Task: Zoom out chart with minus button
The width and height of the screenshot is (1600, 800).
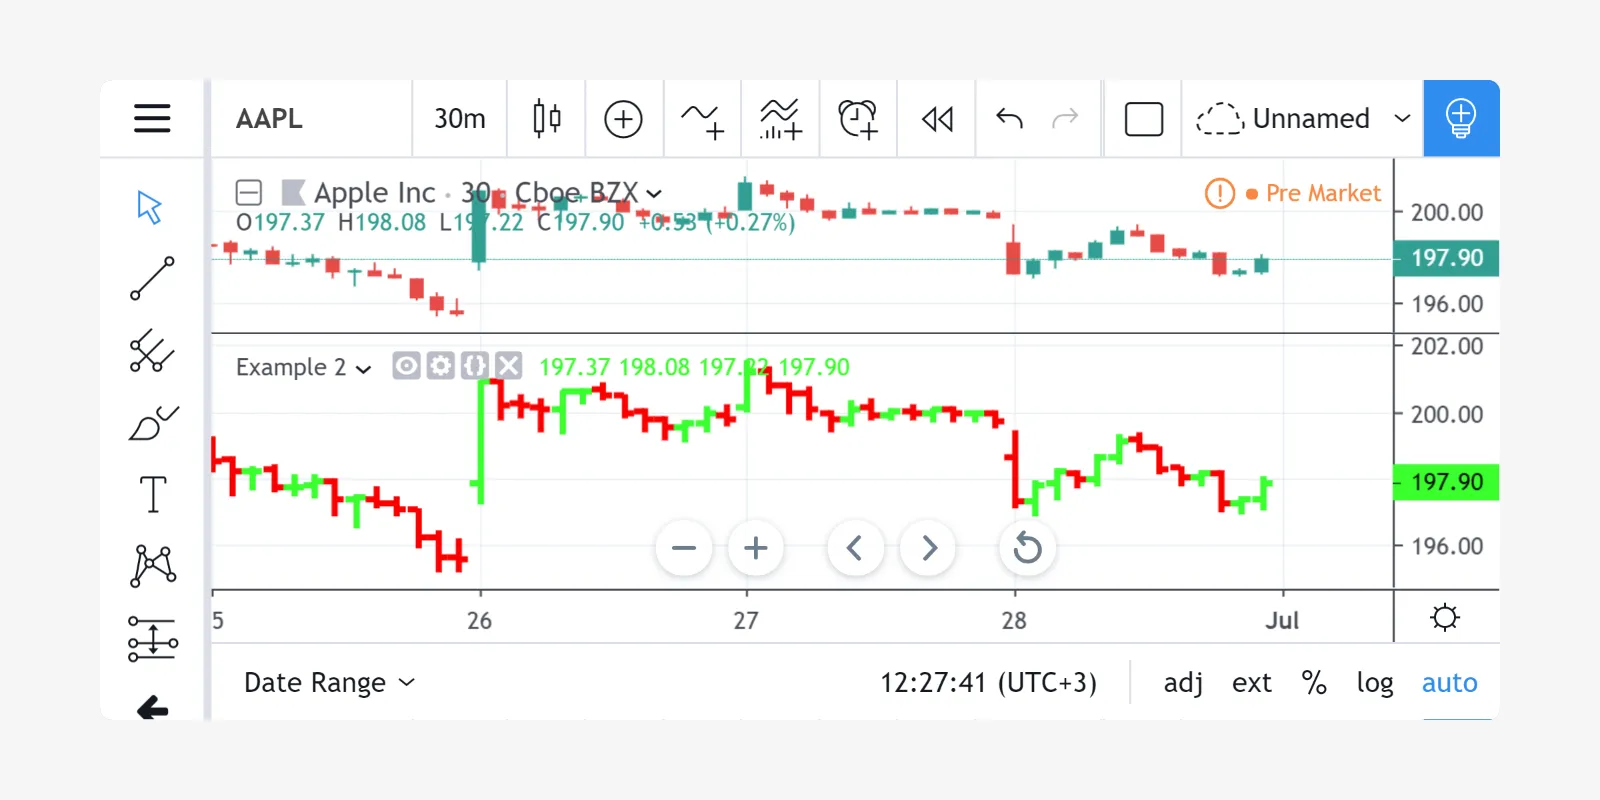Action: pyautogui.click(x=684, y=548)
